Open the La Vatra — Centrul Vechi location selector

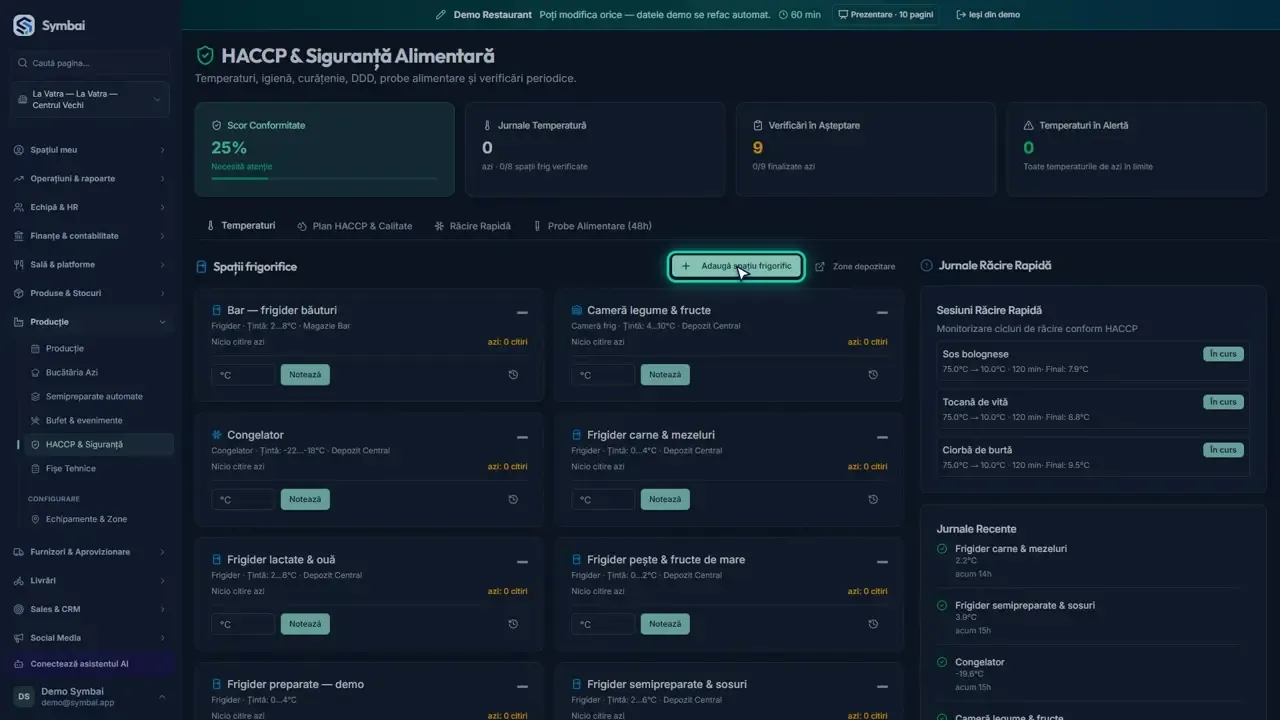coord(92,100)
